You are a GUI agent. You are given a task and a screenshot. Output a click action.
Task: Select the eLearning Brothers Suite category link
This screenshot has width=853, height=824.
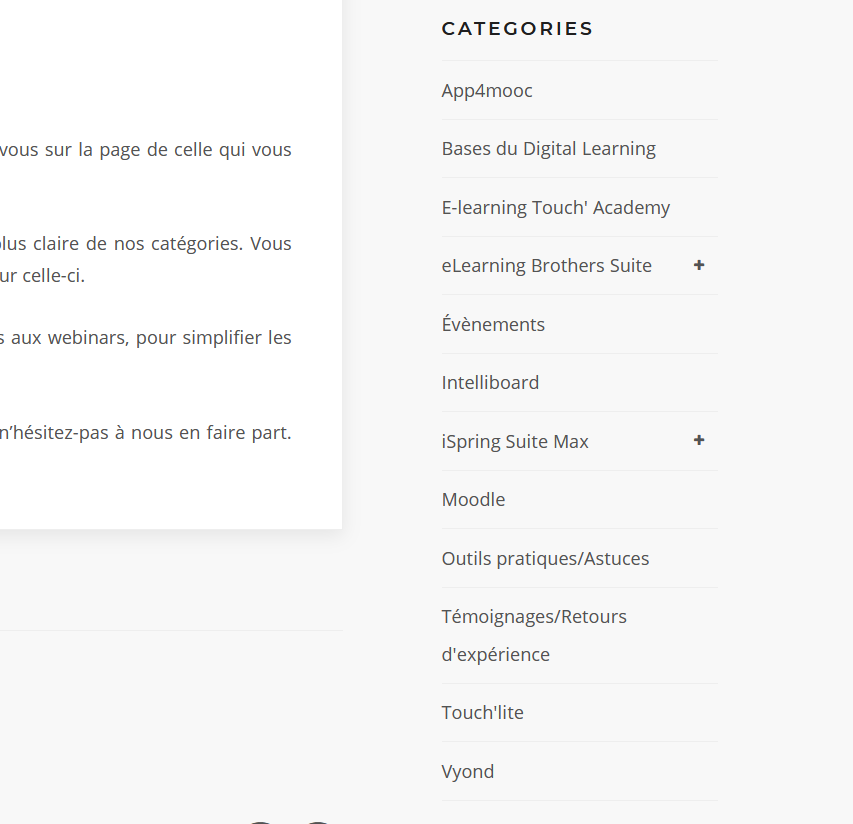[546, 266]
